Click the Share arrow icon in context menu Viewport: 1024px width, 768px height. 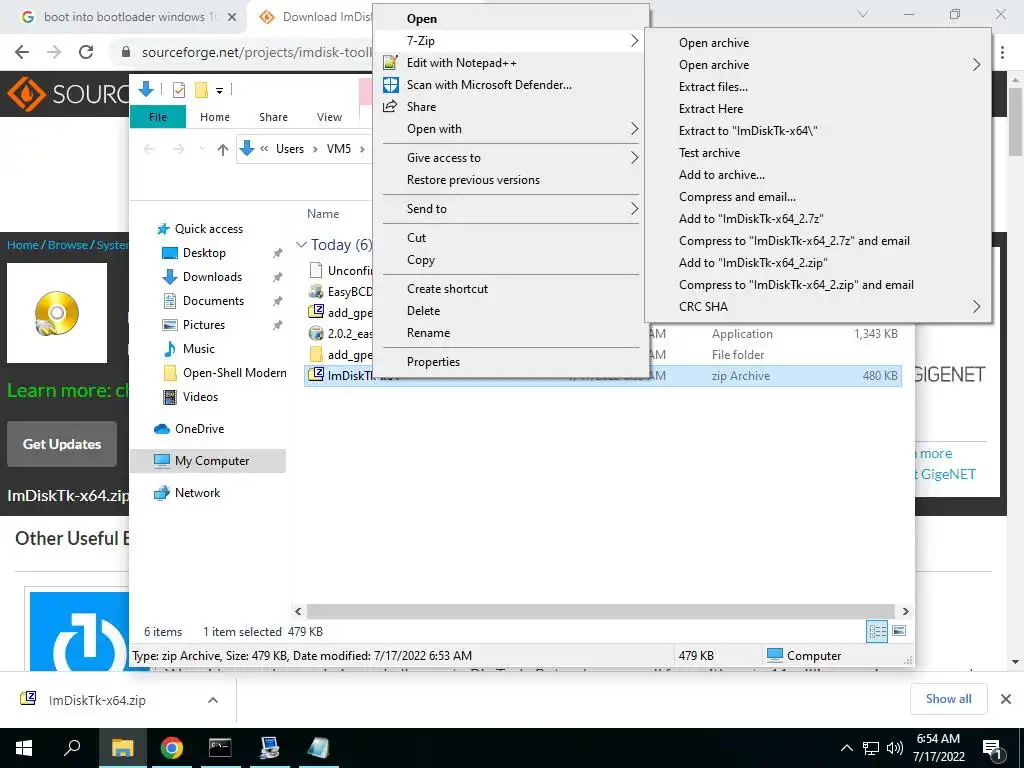[390, 106]
